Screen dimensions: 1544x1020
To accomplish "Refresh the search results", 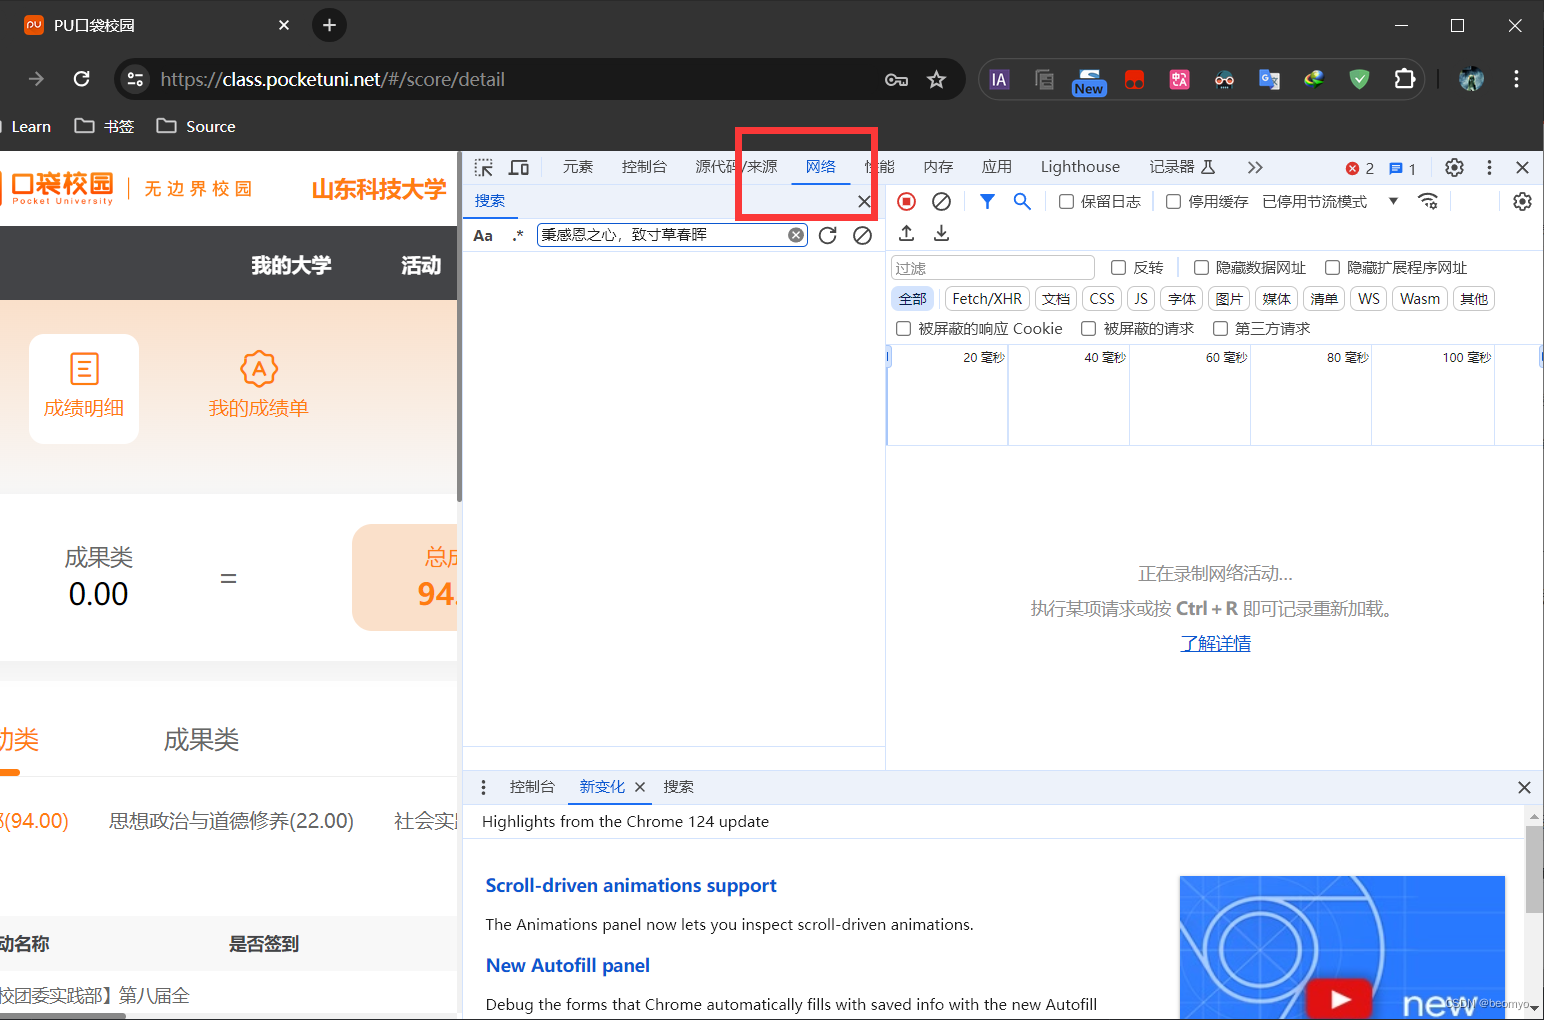I will coord(827,235).
